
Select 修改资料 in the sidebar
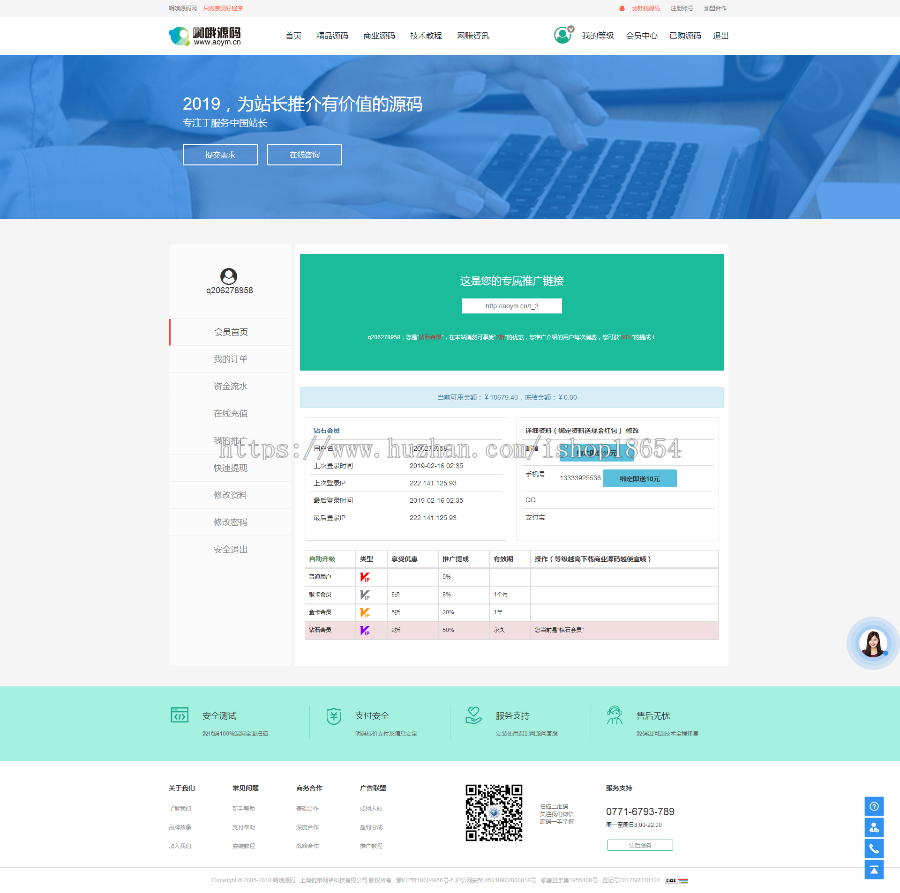tap(230, 495)
